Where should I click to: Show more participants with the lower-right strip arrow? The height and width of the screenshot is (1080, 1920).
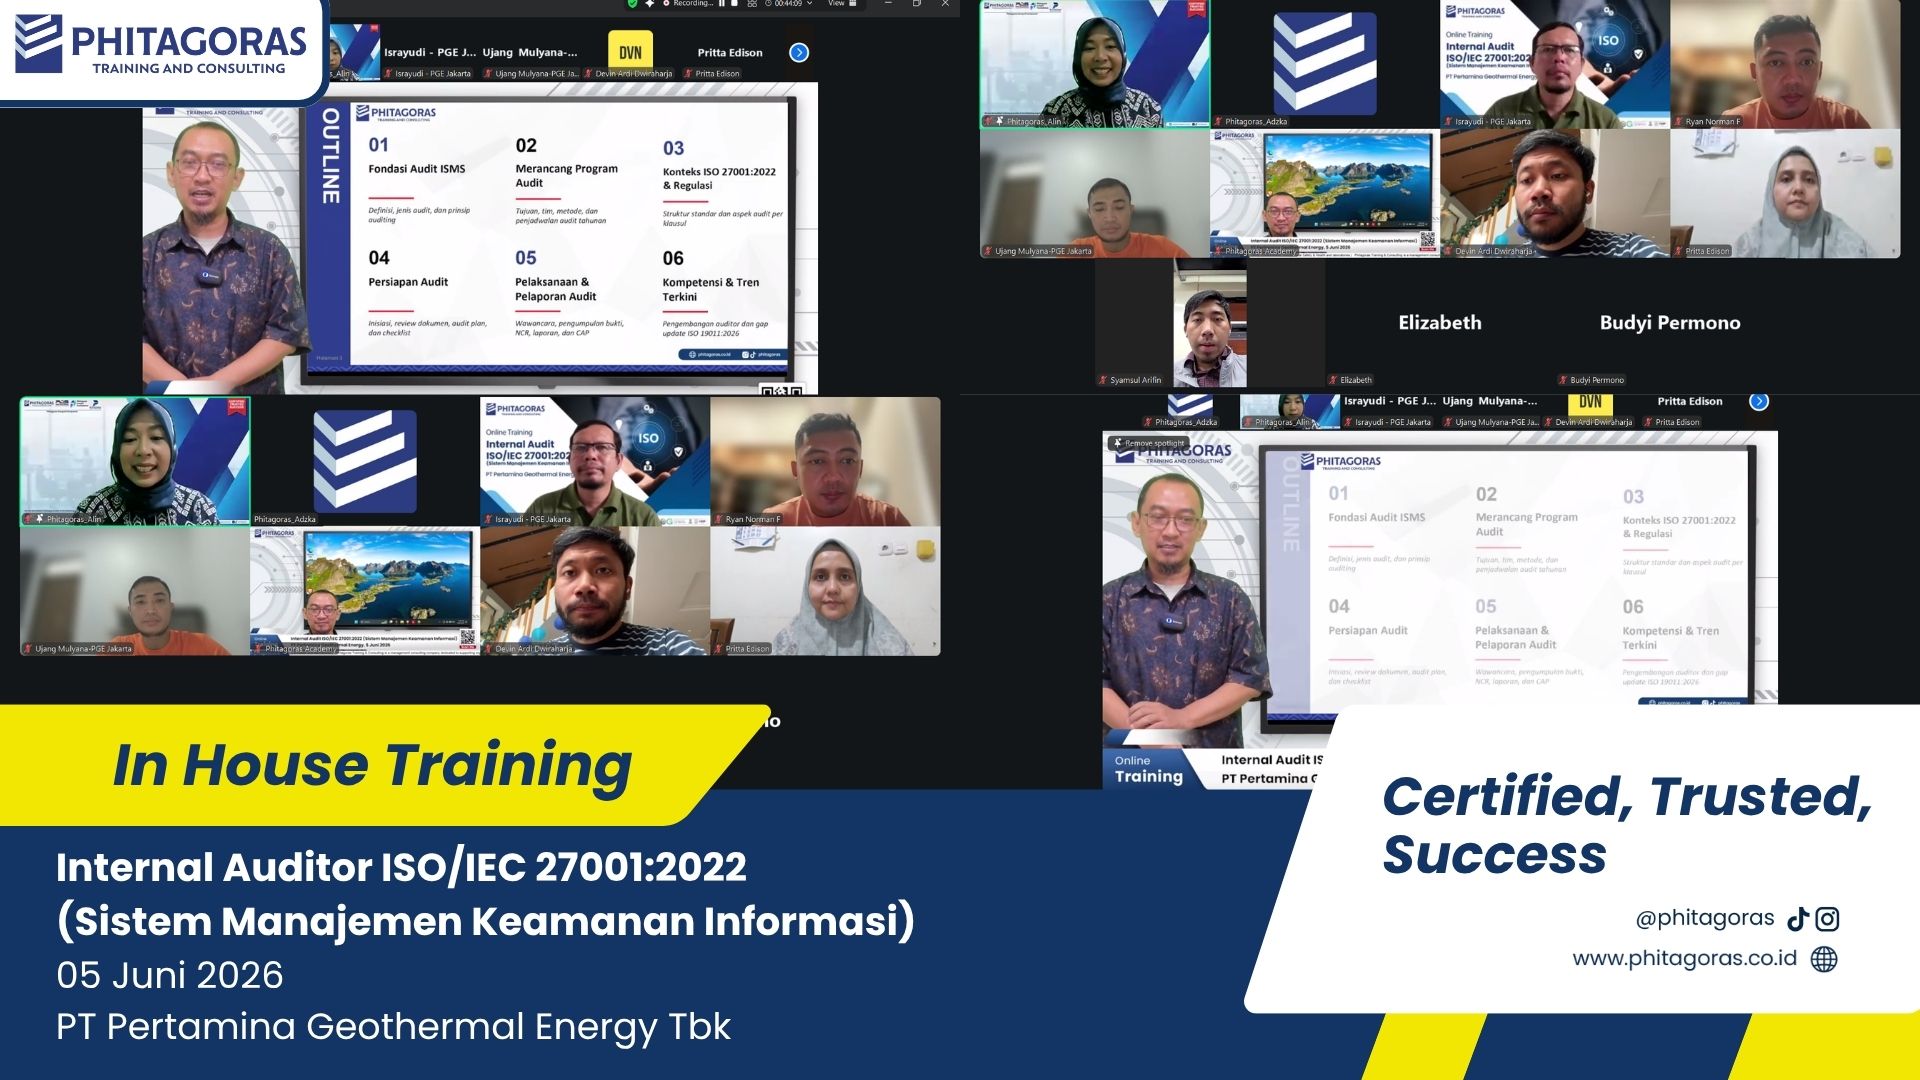[1759, 401]
